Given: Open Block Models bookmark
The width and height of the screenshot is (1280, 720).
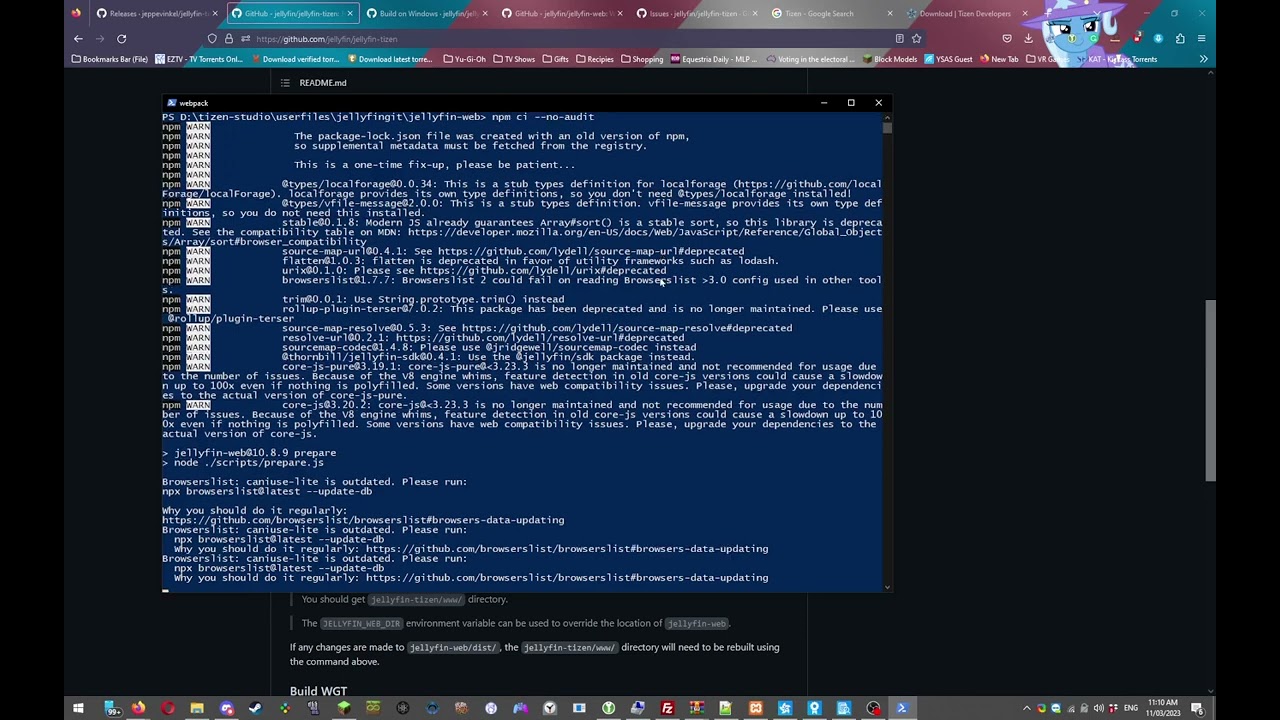Looking at the screenshot, I should pyautogui.click(x=889, y=59).
